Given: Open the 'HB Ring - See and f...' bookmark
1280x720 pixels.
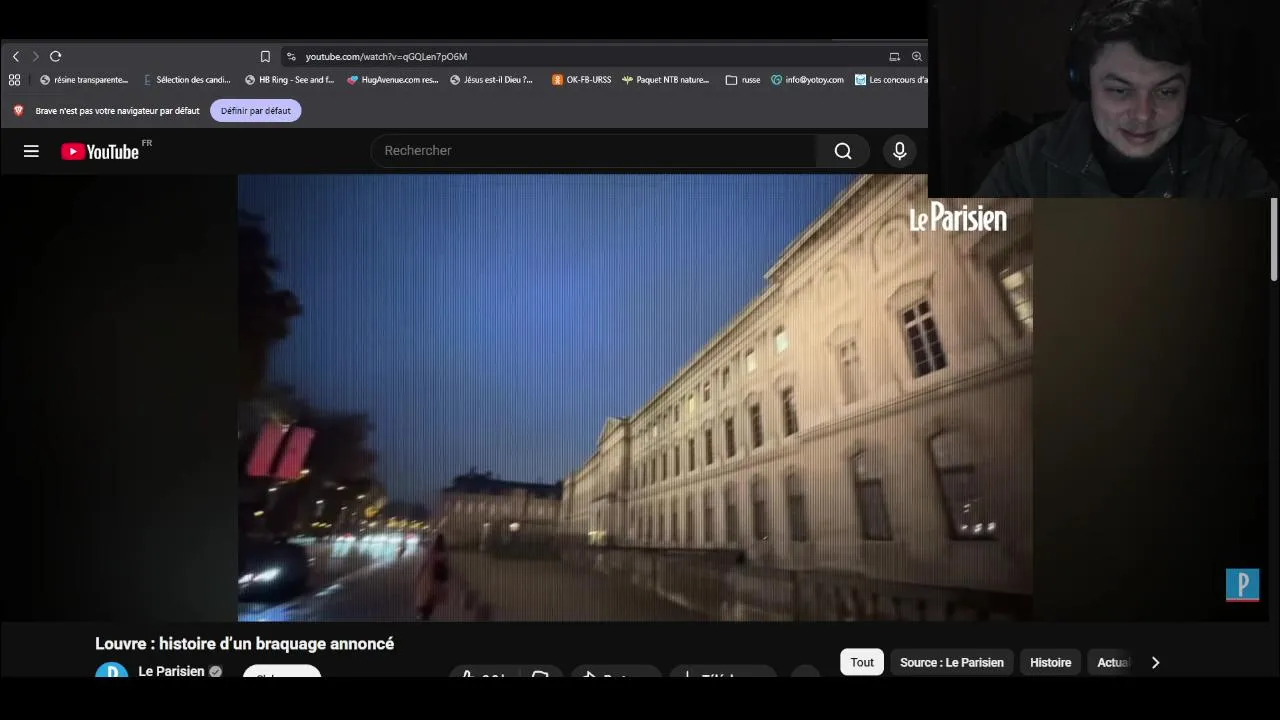Looking at the screenshot, I should click(x=289, y=80).
